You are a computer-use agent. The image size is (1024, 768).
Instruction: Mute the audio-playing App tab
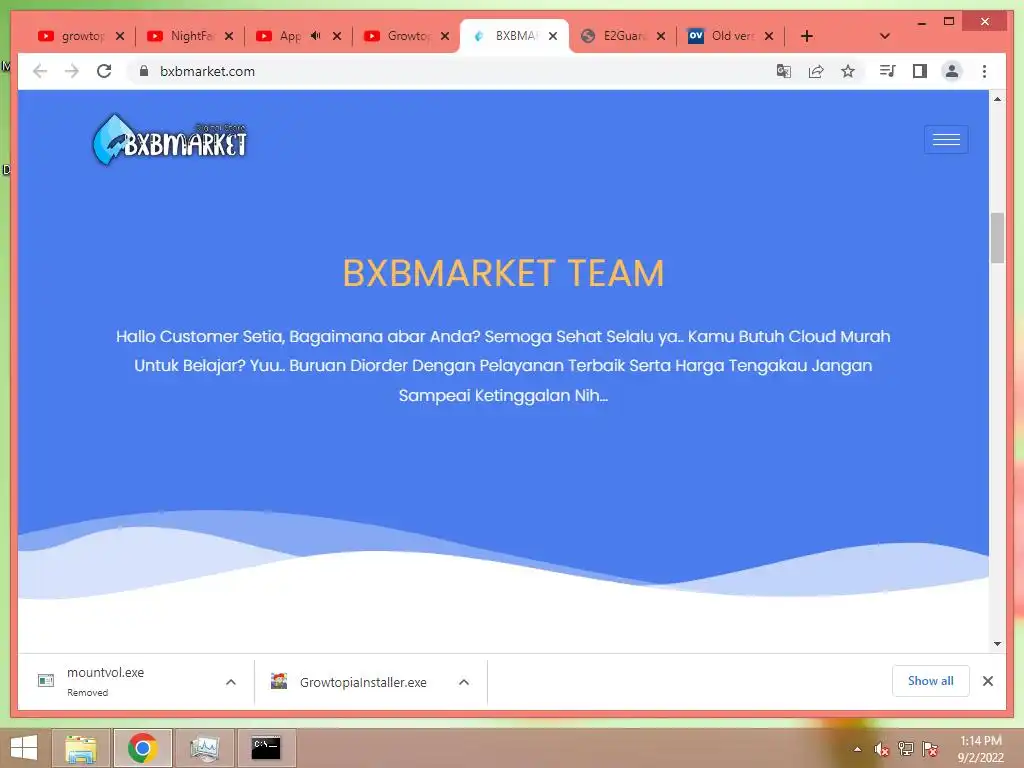[316, 36]
